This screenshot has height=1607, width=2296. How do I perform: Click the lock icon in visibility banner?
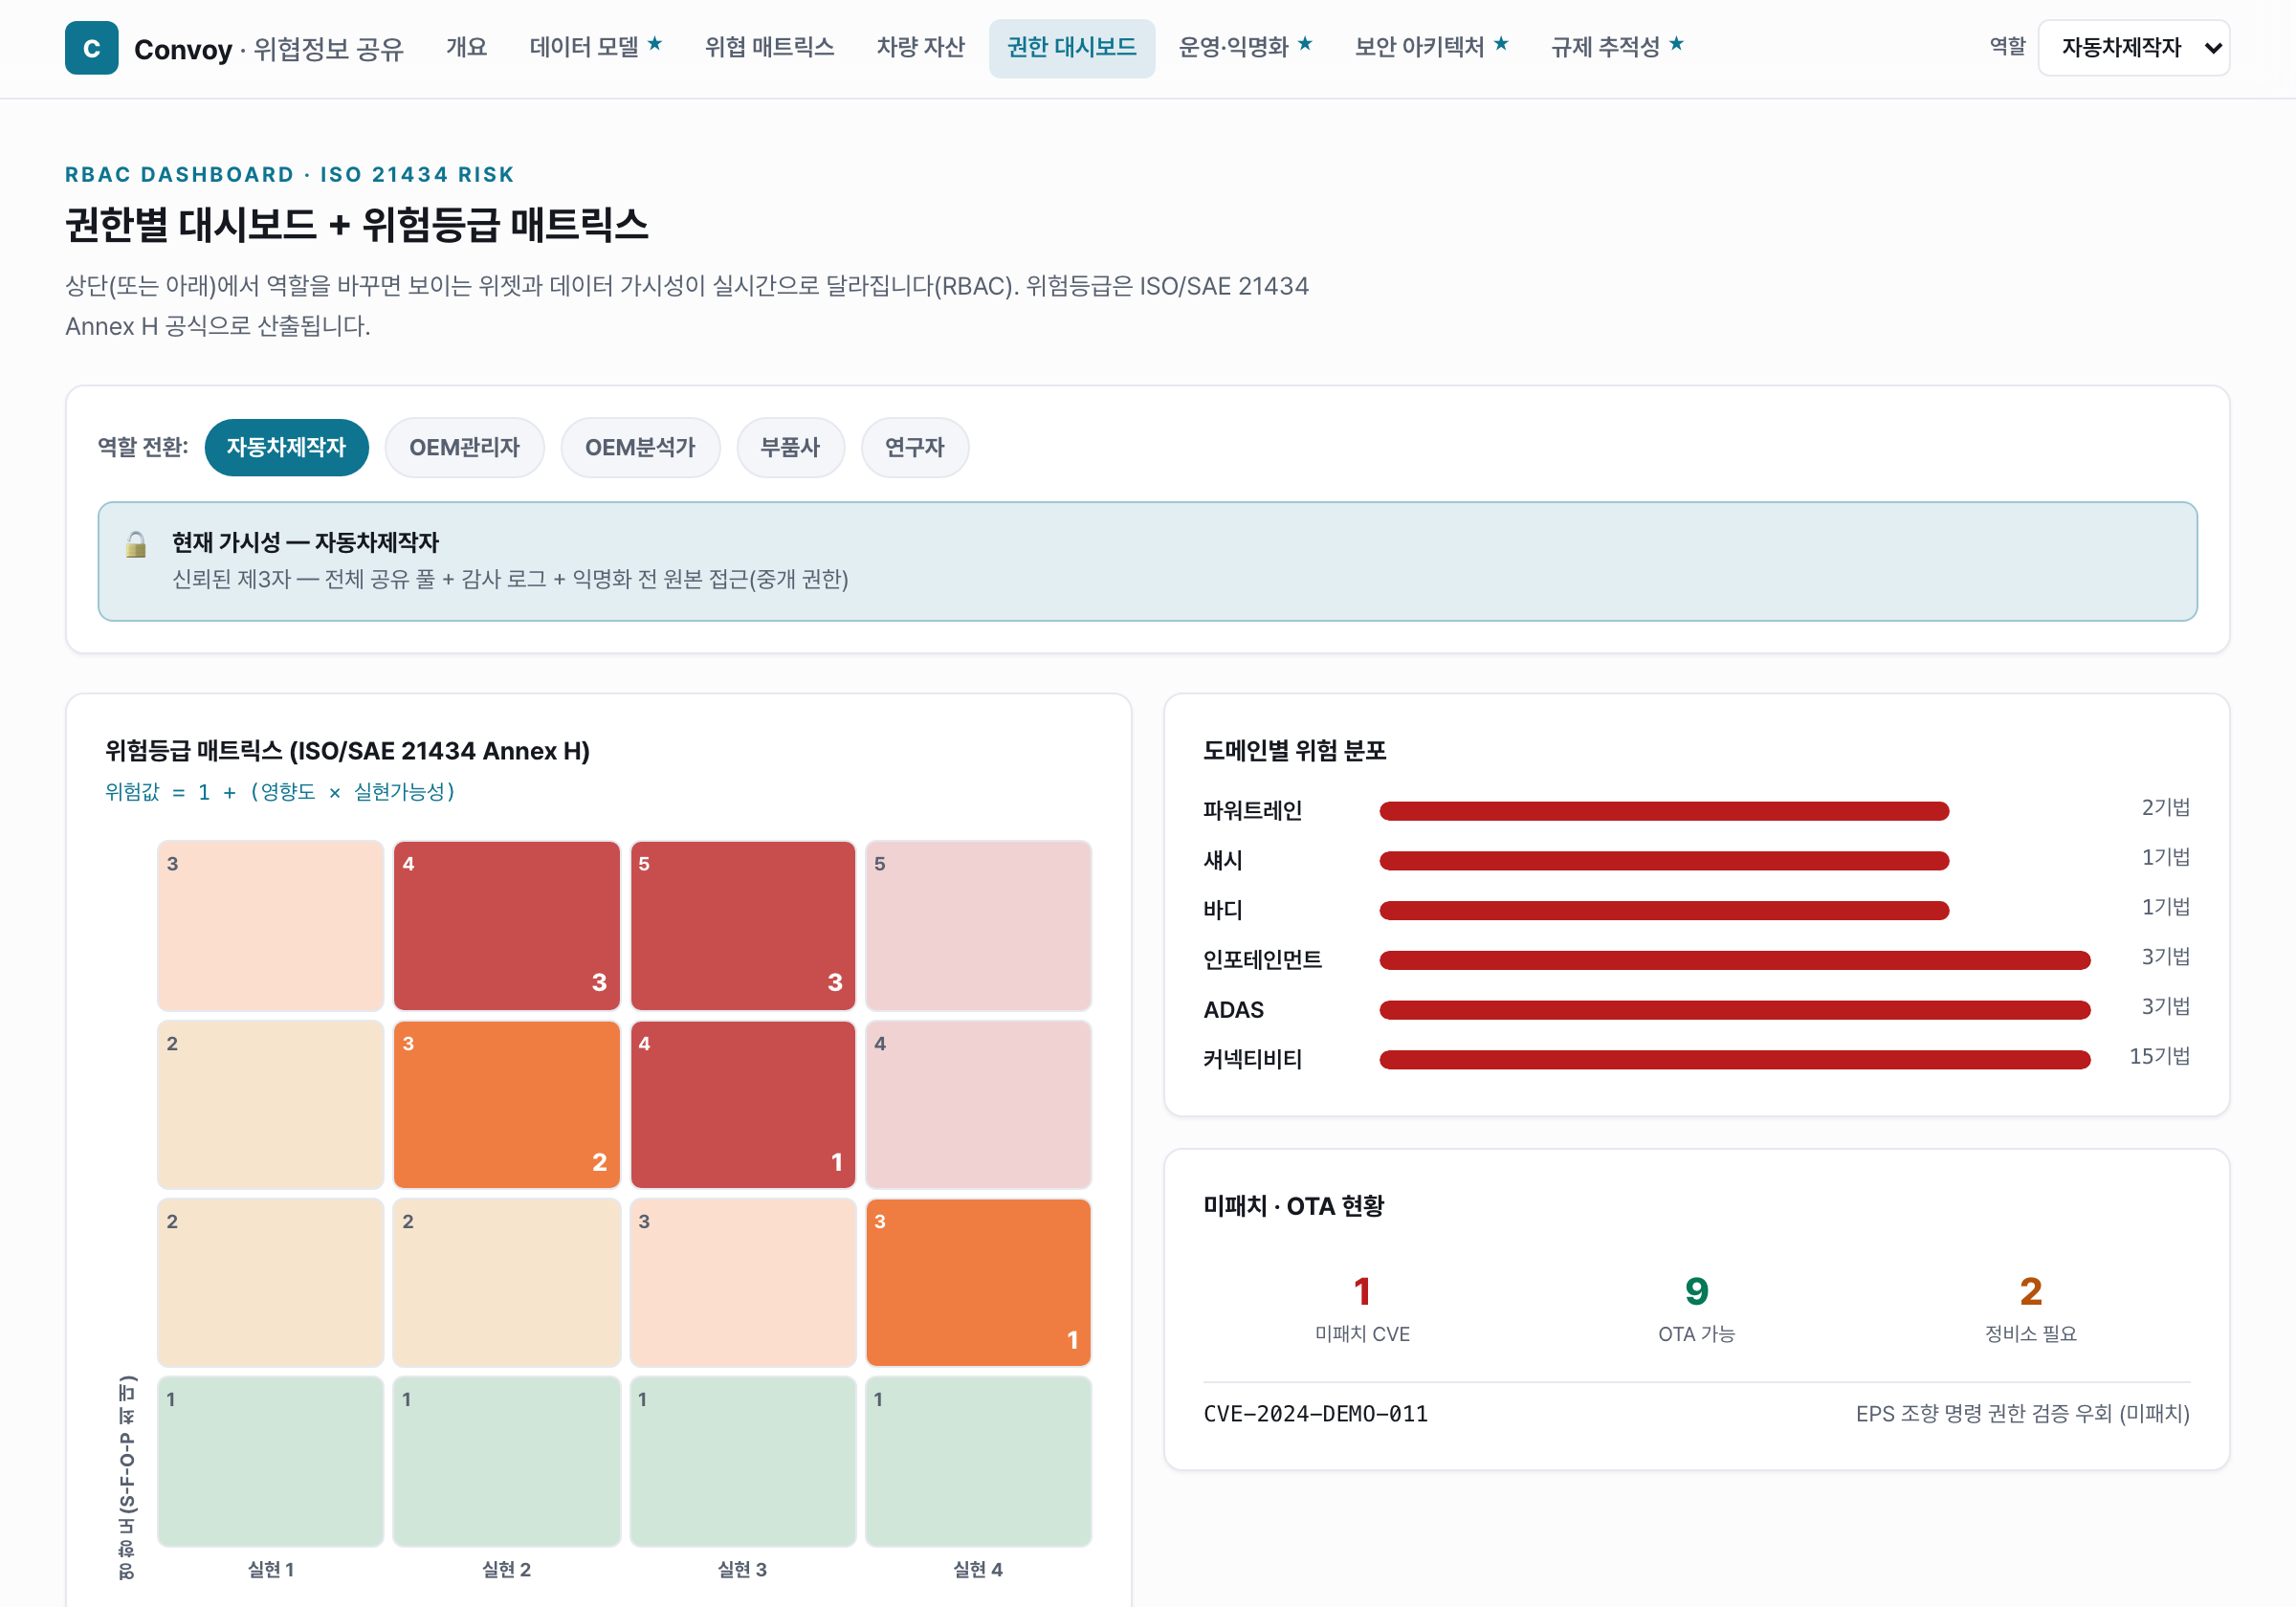[136, 544]
